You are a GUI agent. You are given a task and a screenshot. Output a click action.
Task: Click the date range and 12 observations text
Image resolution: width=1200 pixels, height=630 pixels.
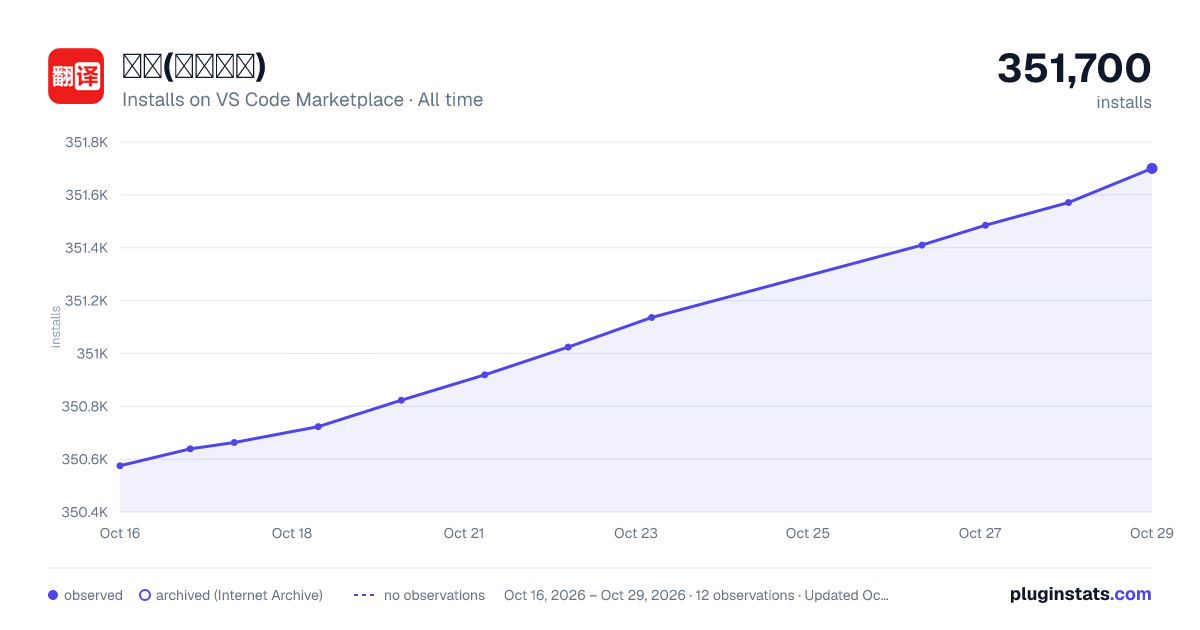pos(696,595)
